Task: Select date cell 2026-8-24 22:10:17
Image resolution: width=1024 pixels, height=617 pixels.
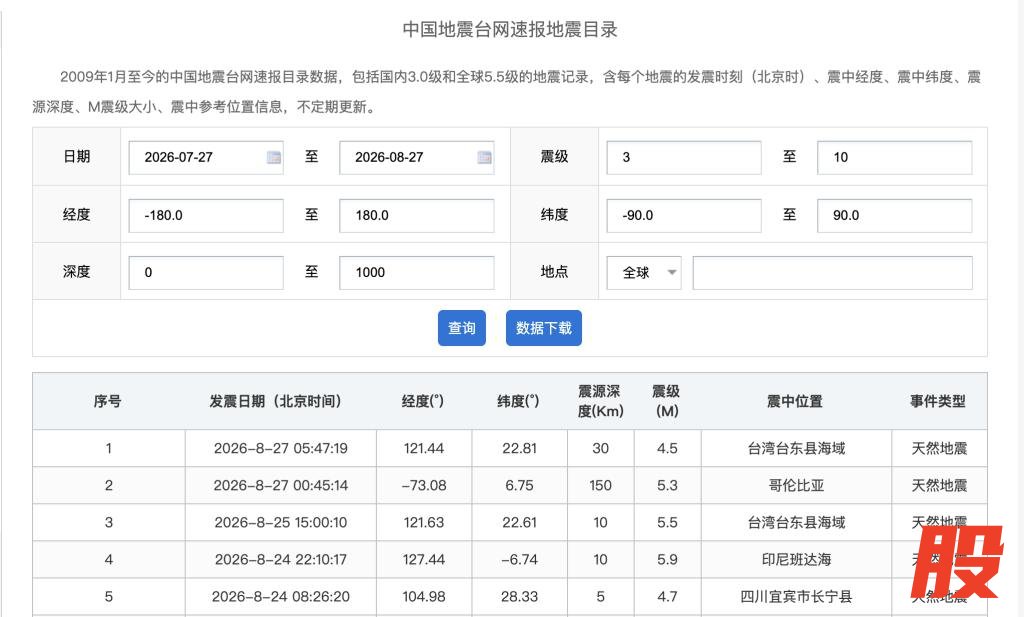Action: (281, 560)
